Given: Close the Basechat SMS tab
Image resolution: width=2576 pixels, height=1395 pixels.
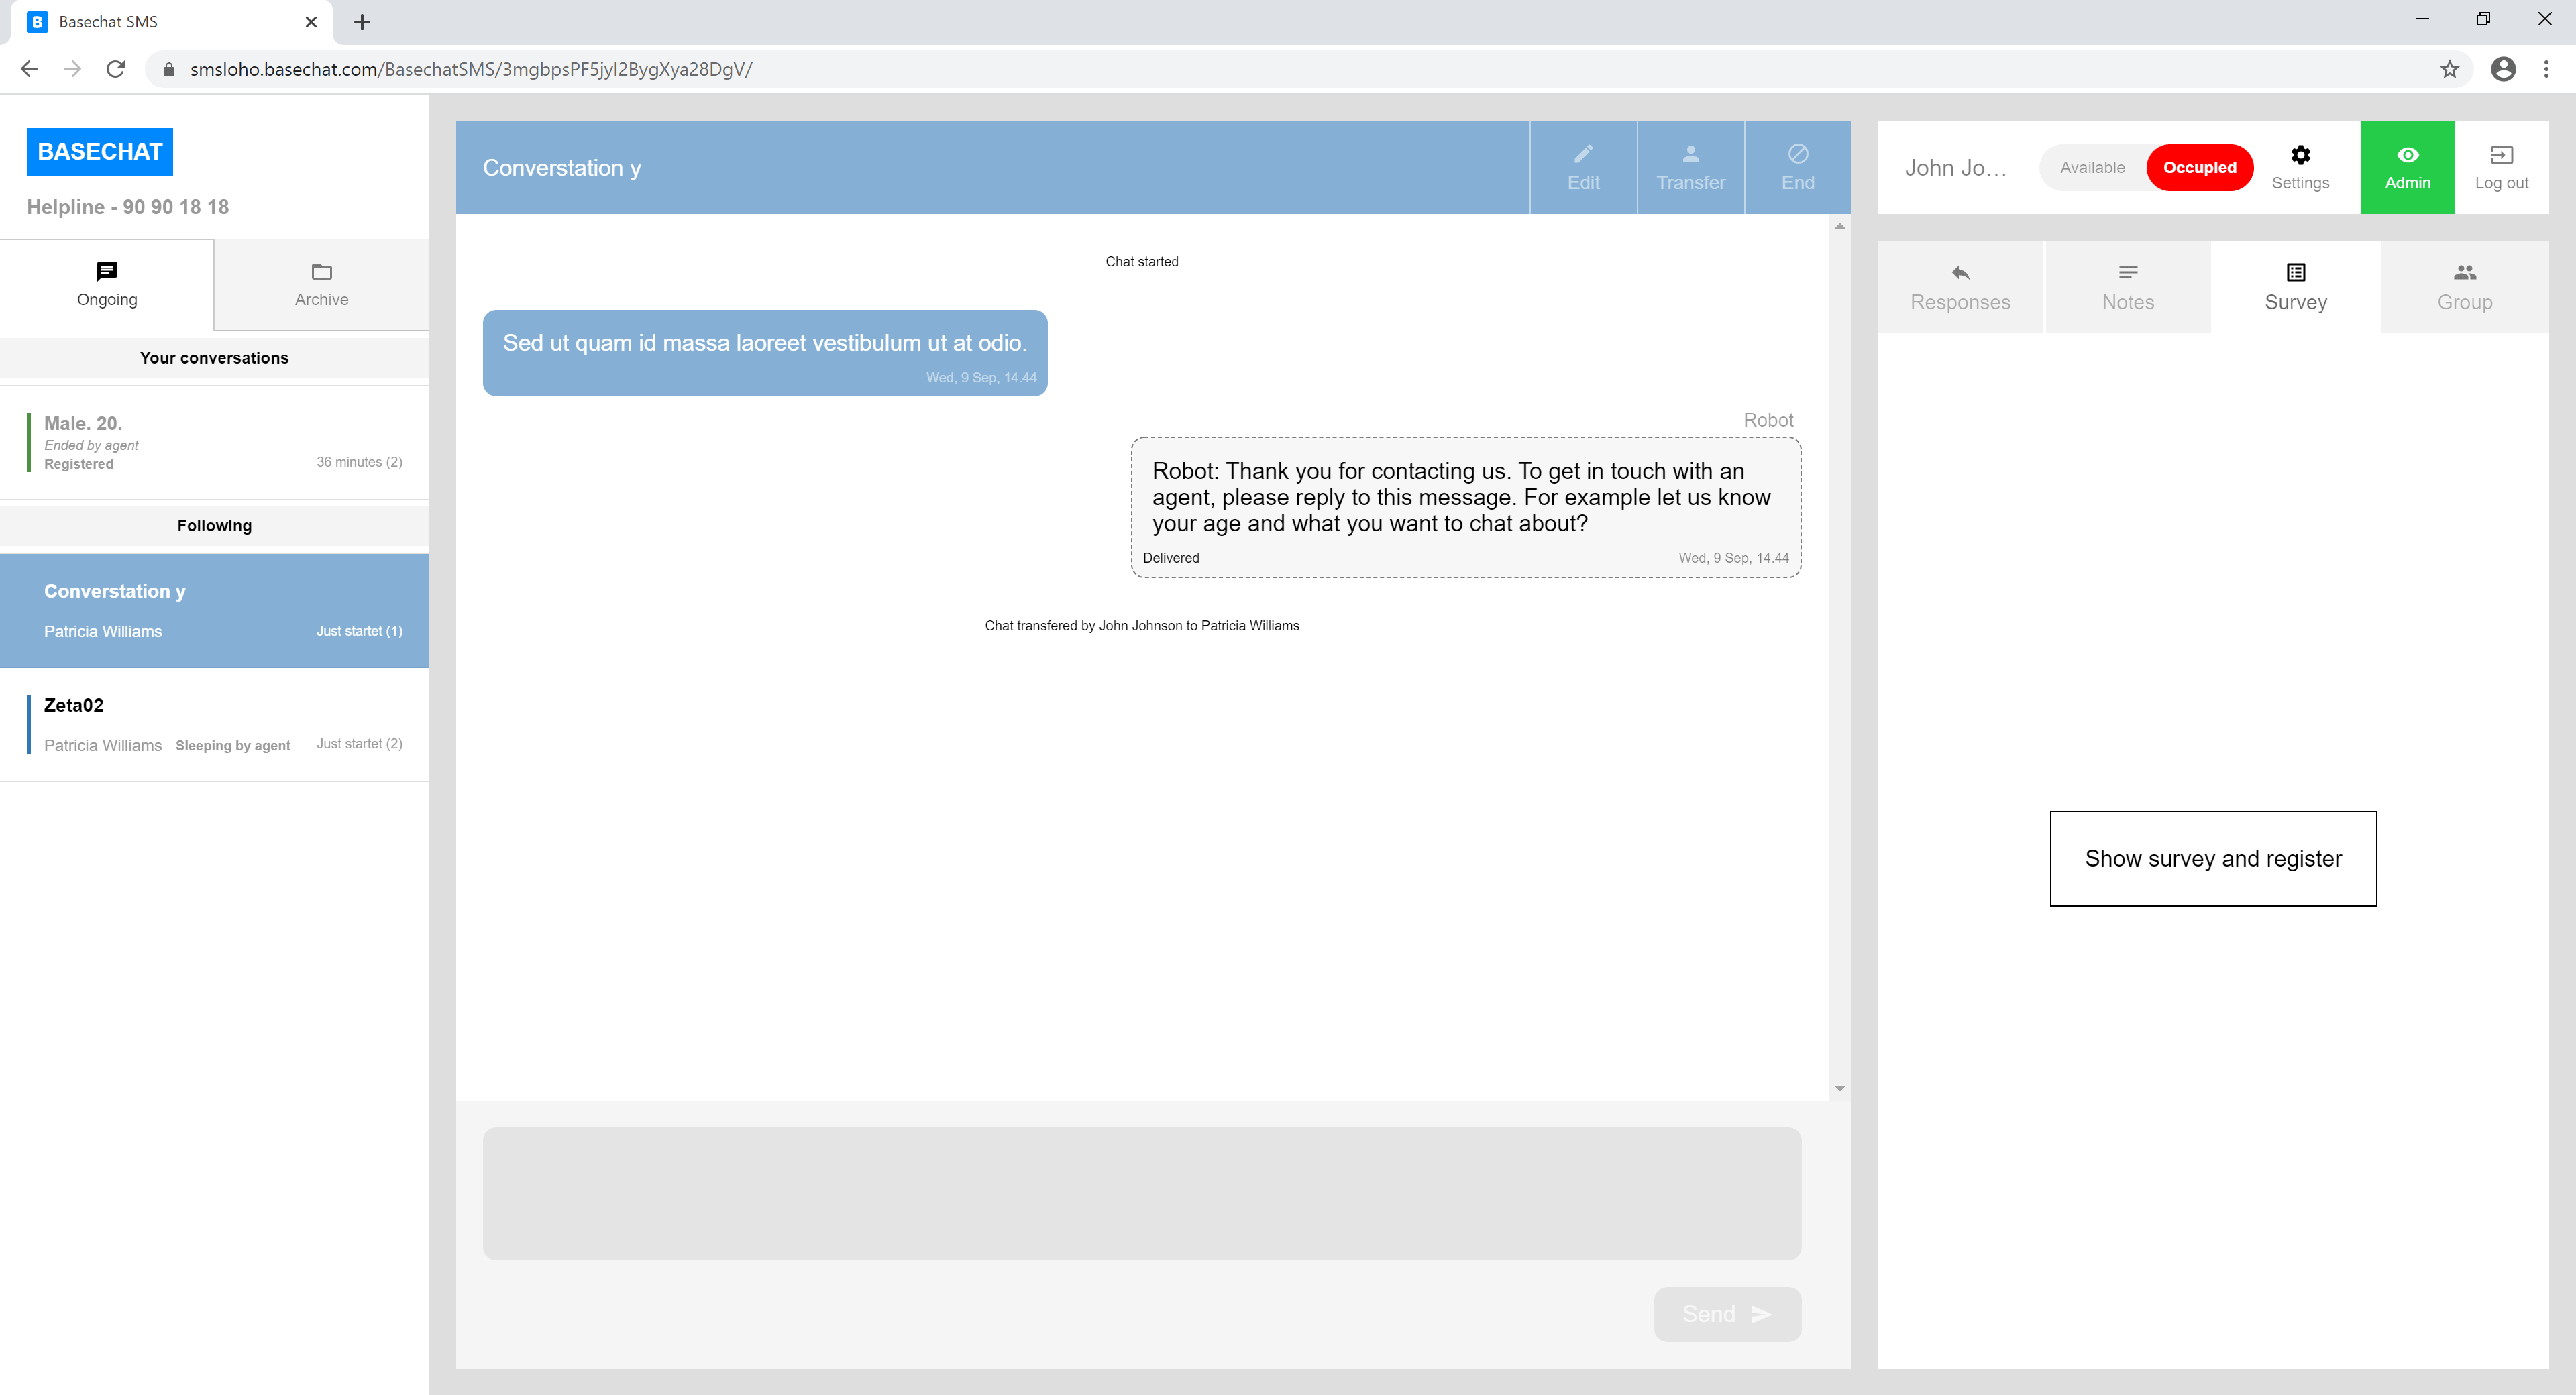Looking at the screenshot, I should point(311,22).
